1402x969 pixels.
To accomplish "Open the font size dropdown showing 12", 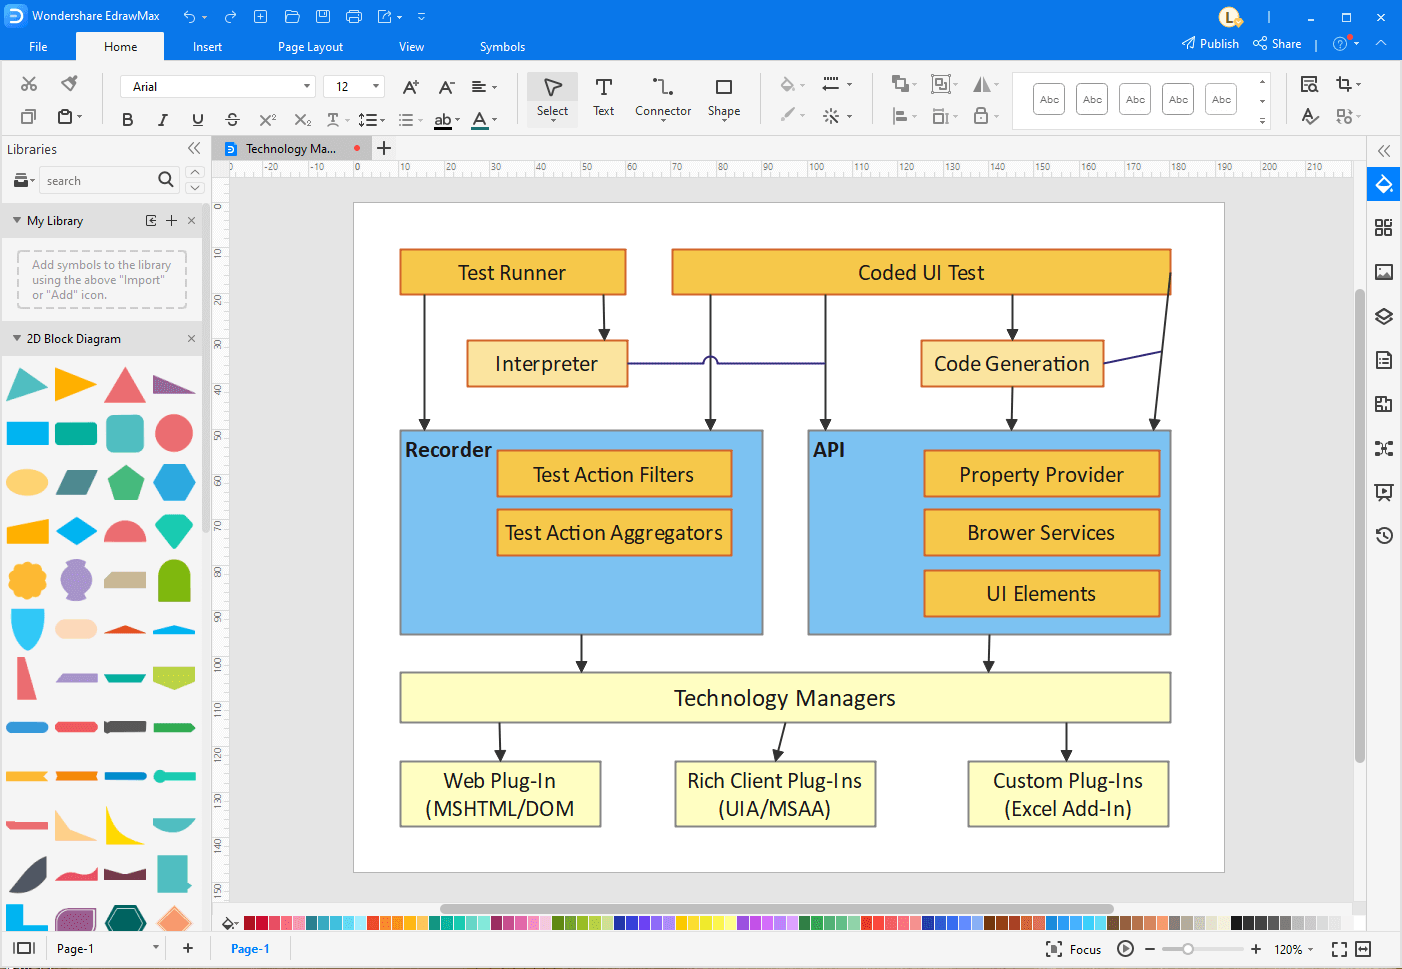I will [x=374, y=86].
